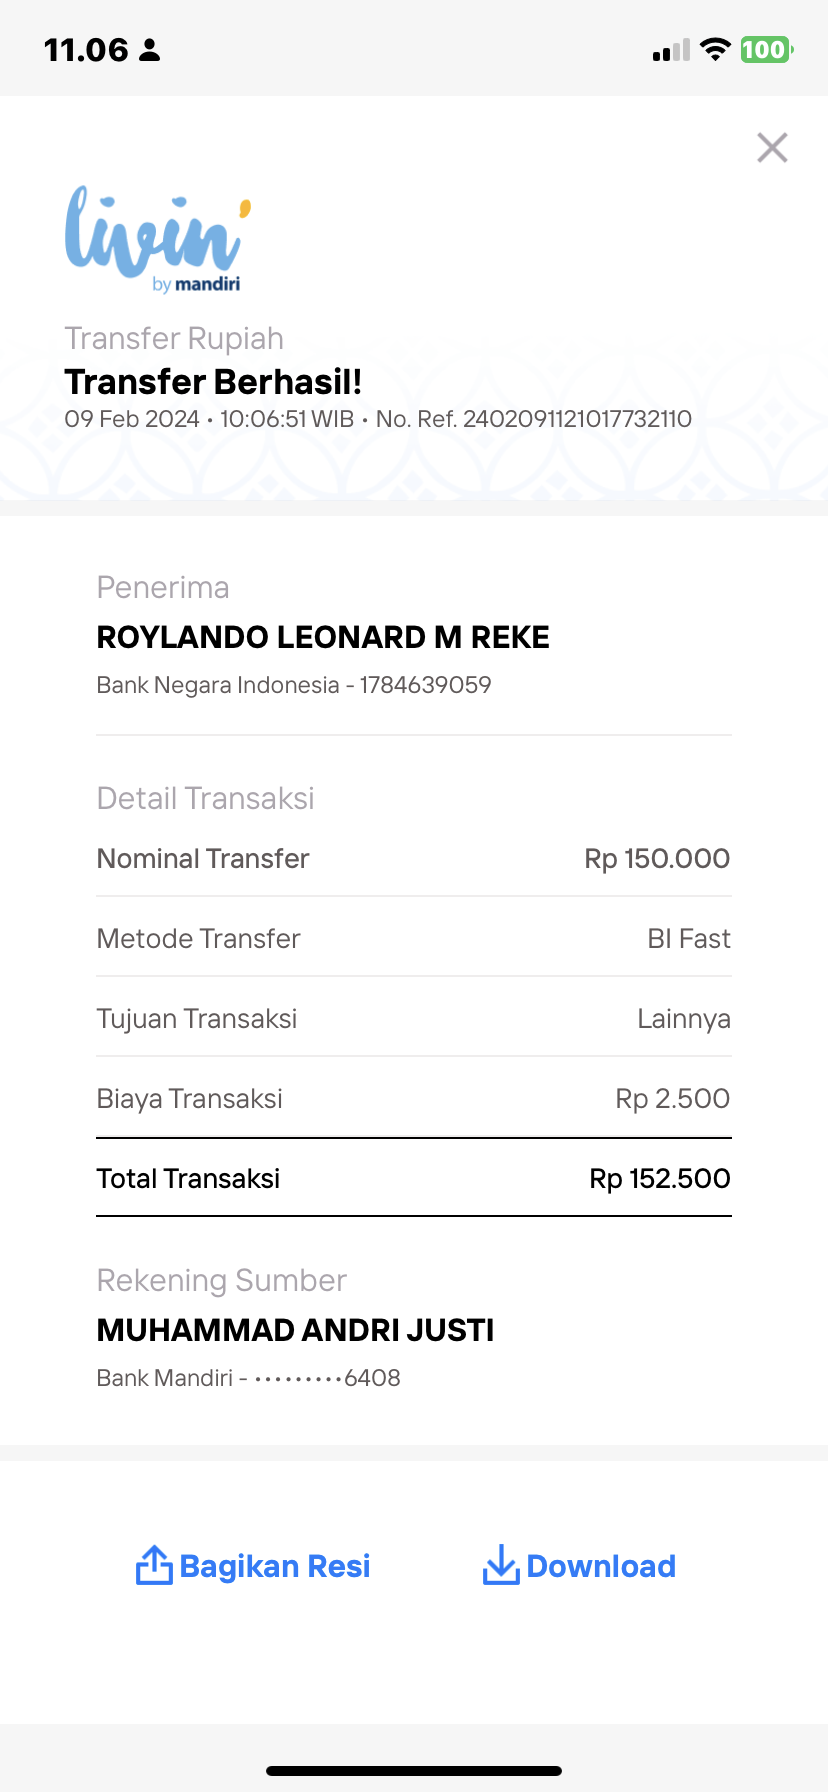
Task: Tap the person icon next to clock
Action: (x=150, y=50)
